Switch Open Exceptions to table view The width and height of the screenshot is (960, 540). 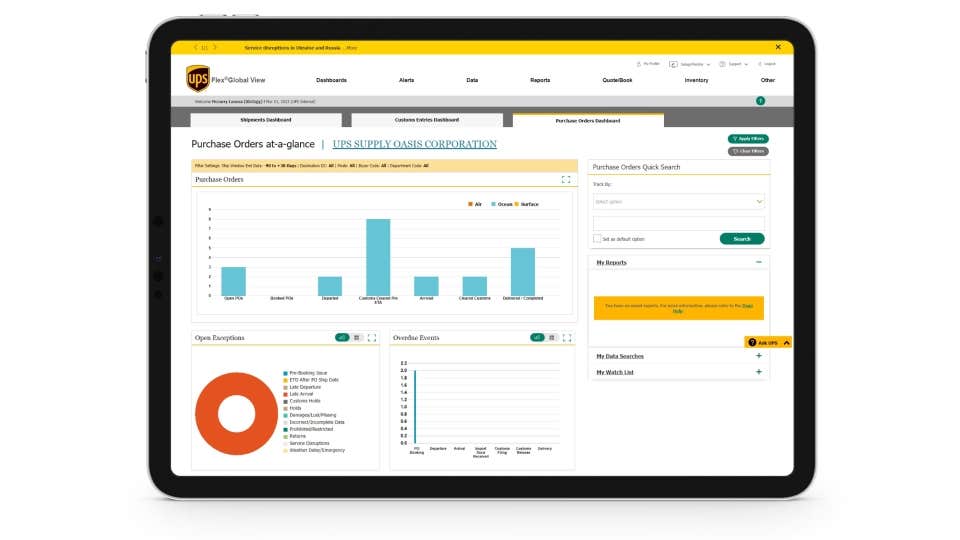coord(357,338)
